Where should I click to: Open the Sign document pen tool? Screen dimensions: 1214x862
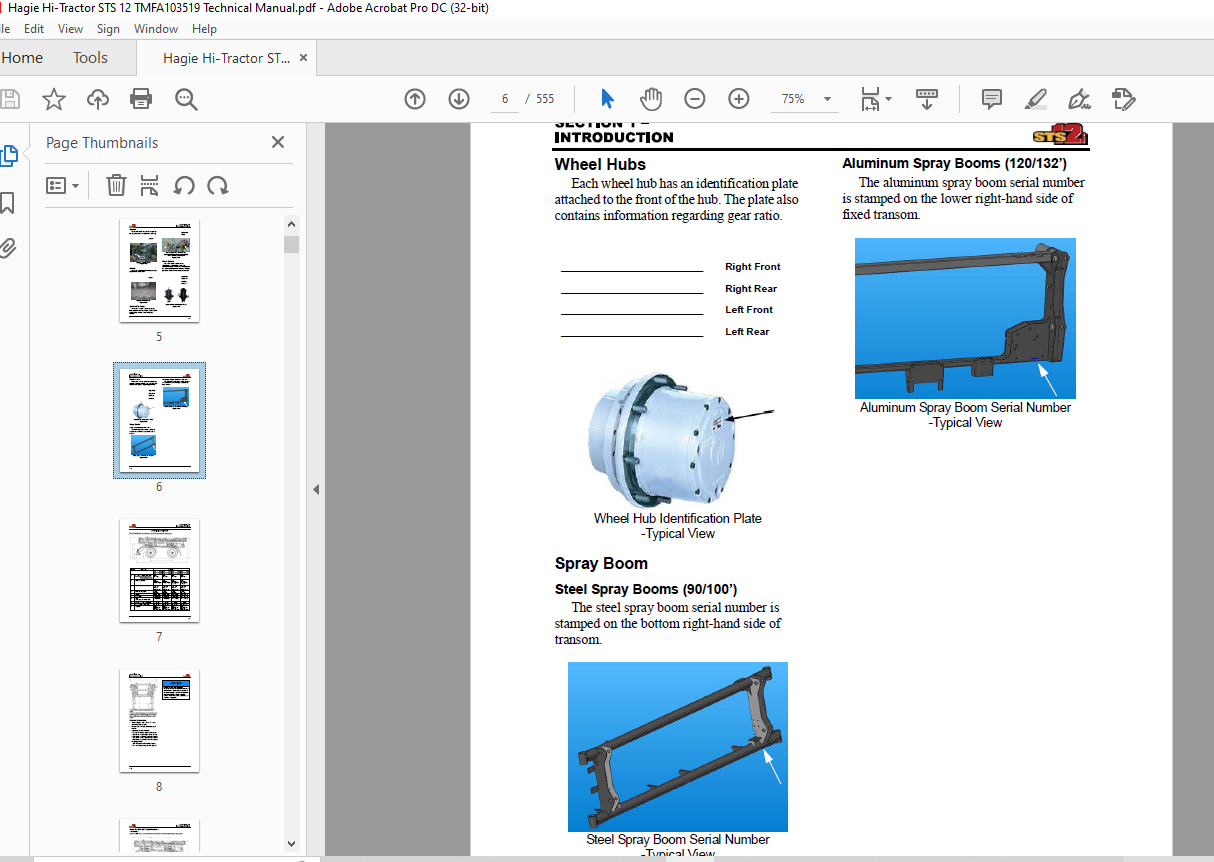[1079, 99]
